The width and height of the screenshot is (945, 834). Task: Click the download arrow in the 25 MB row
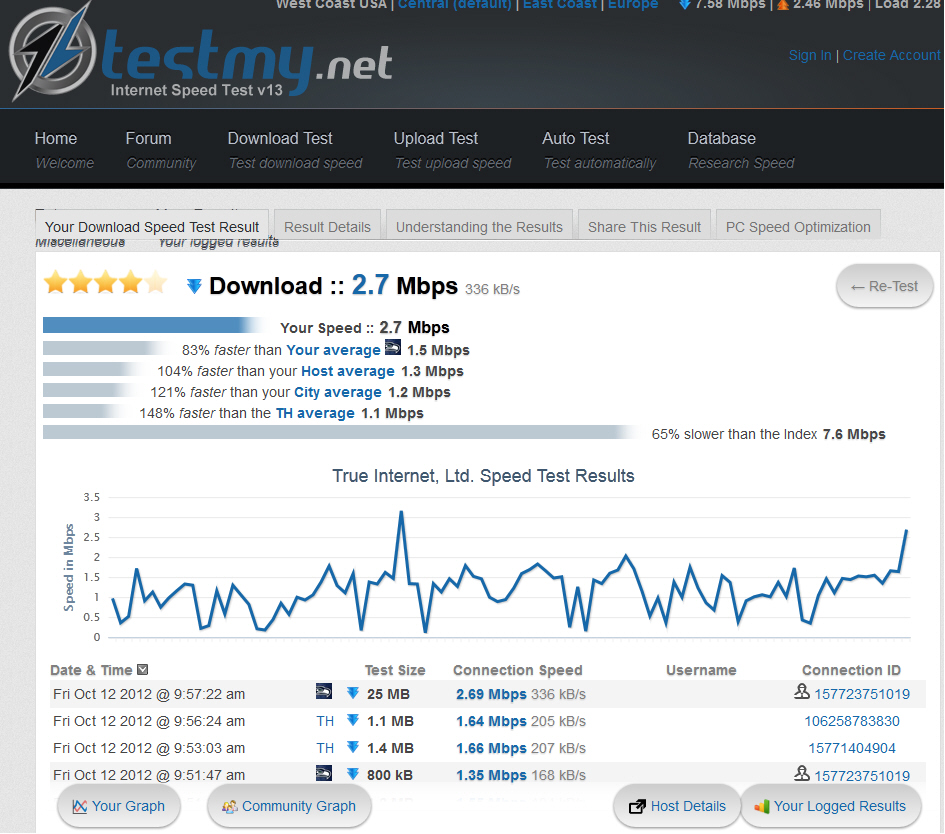pos(353,693)
